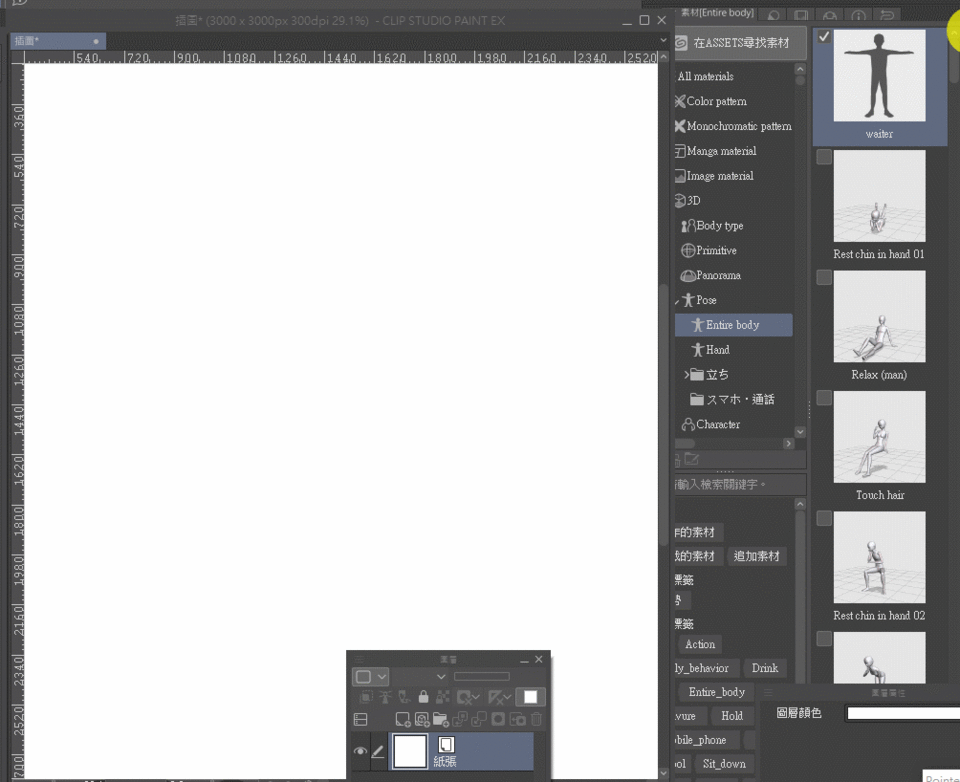Toggle lock transparent pixels icon

442,696
